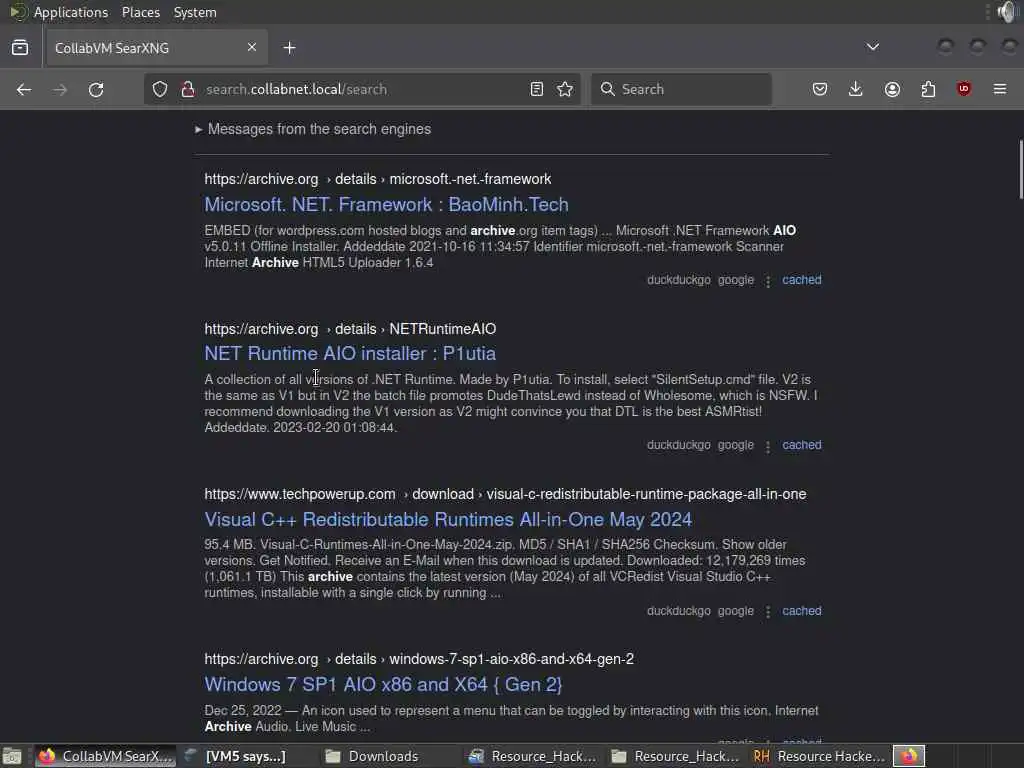Open more options for Microsoft .NET Framework result

point(768,281)
